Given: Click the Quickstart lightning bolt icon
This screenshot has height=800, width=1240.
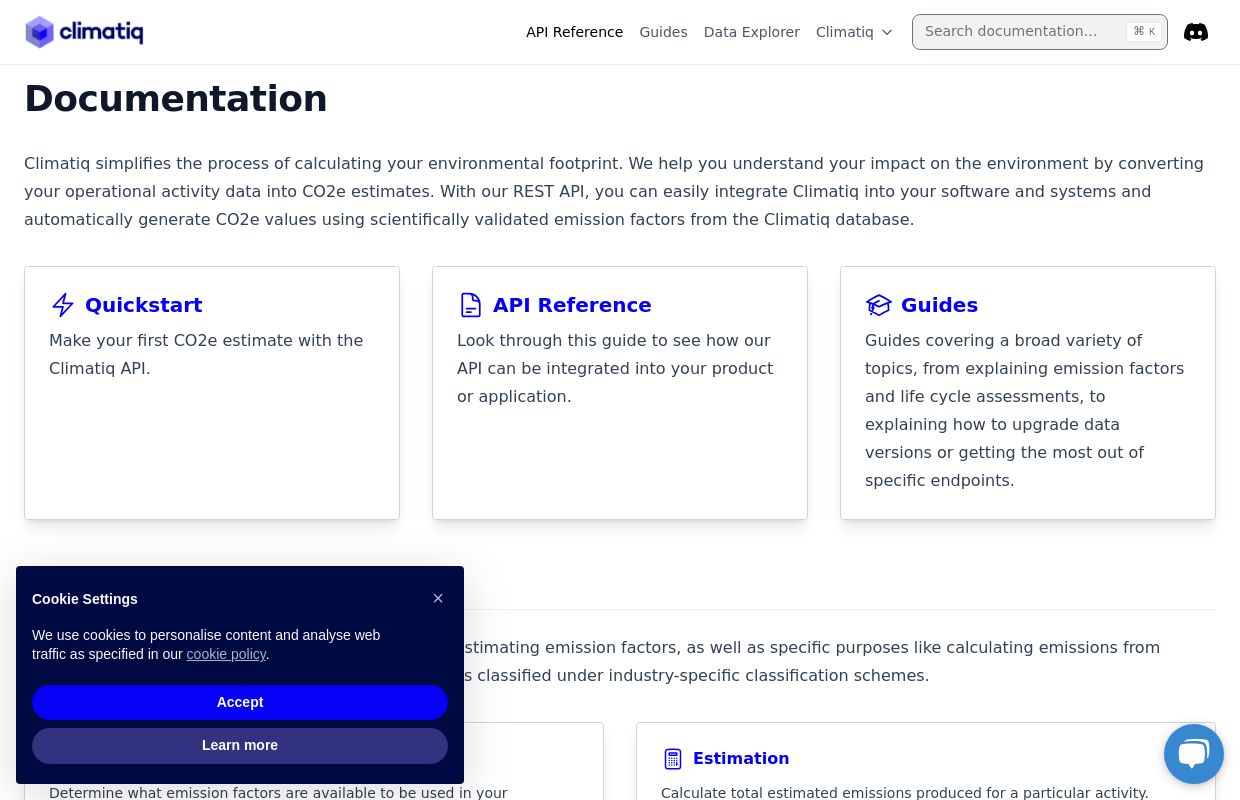Looking at the screenshot, I should pyautogui.click(x=63, y=305).
